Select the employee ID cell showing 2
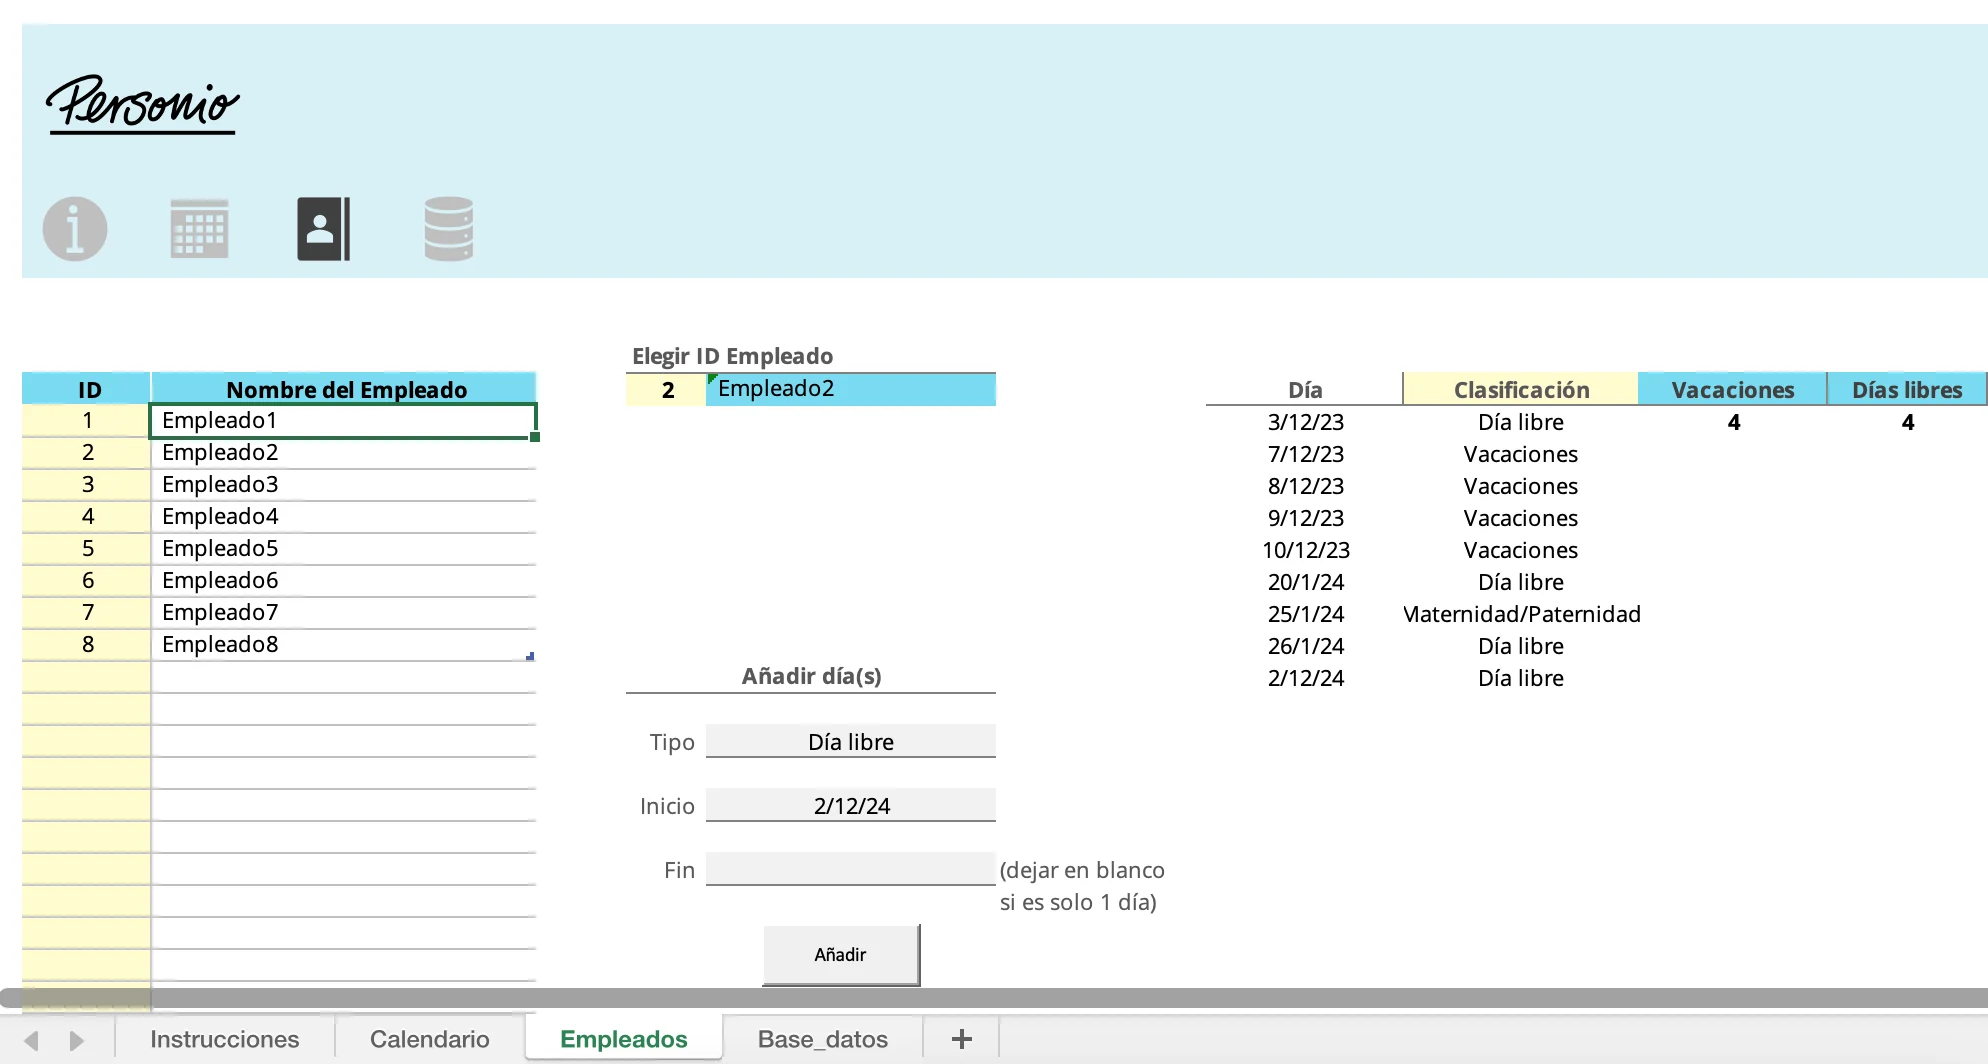This screenshot has height=1064, width=1988. tap(667, 390)
